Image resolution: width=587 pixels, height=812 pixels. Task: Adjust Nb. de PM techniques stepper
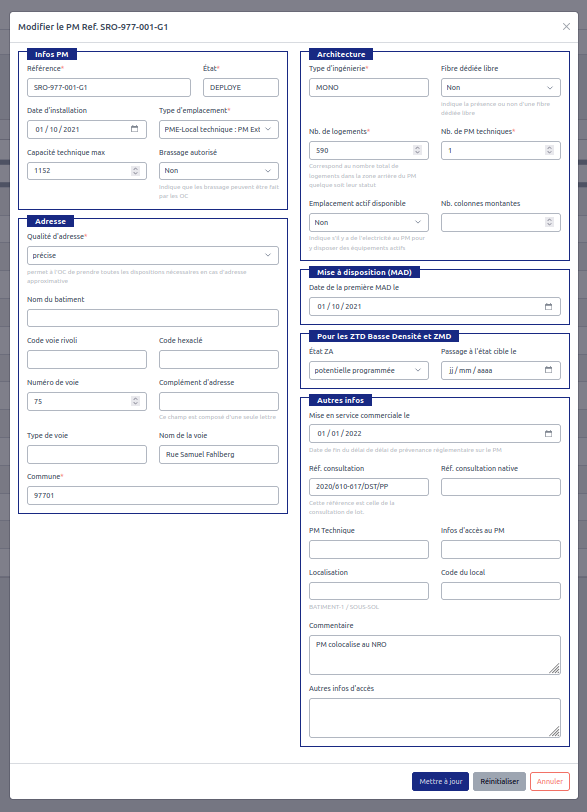[549, 150]
